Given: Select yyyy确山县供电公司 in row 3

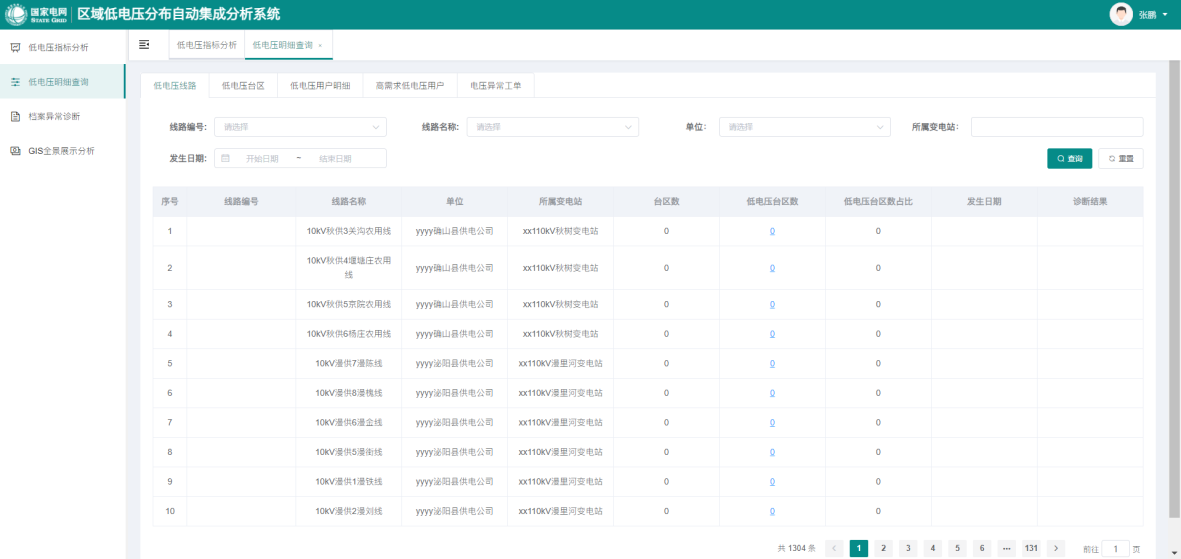Looking at the screenshot, I should pyautogui.click(x=454, y=304).
